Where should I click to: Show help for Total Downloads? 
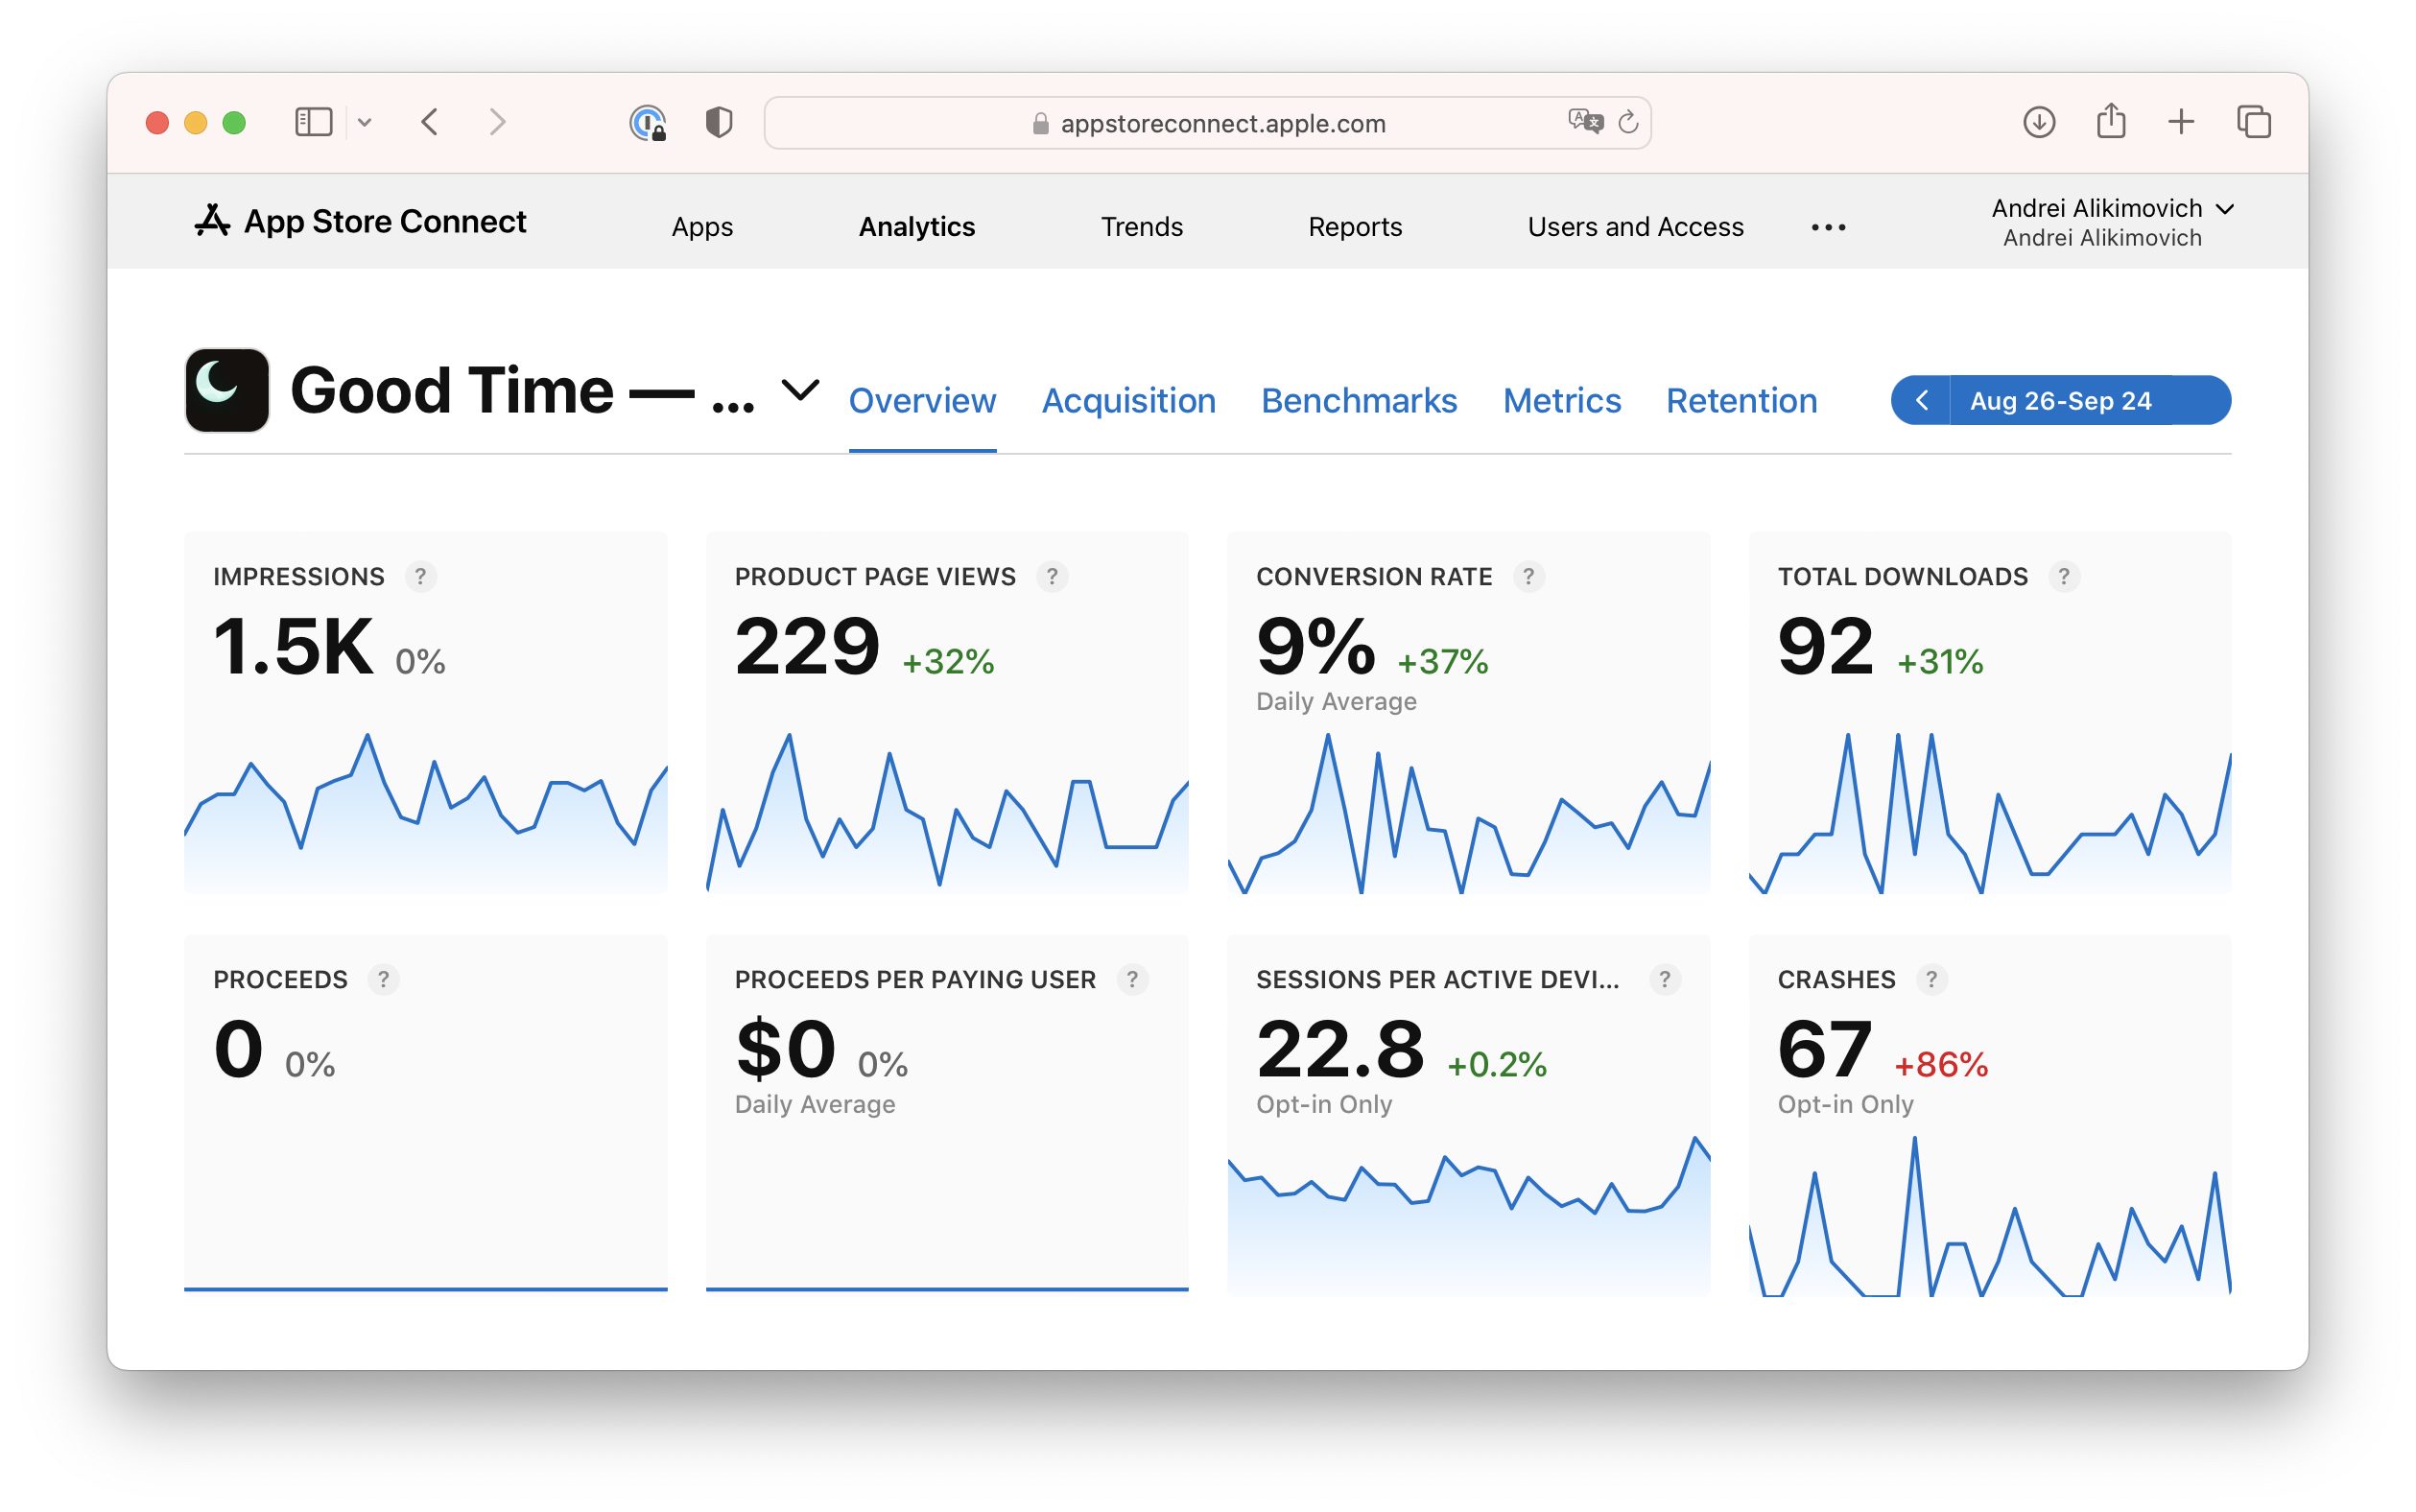2064,577
